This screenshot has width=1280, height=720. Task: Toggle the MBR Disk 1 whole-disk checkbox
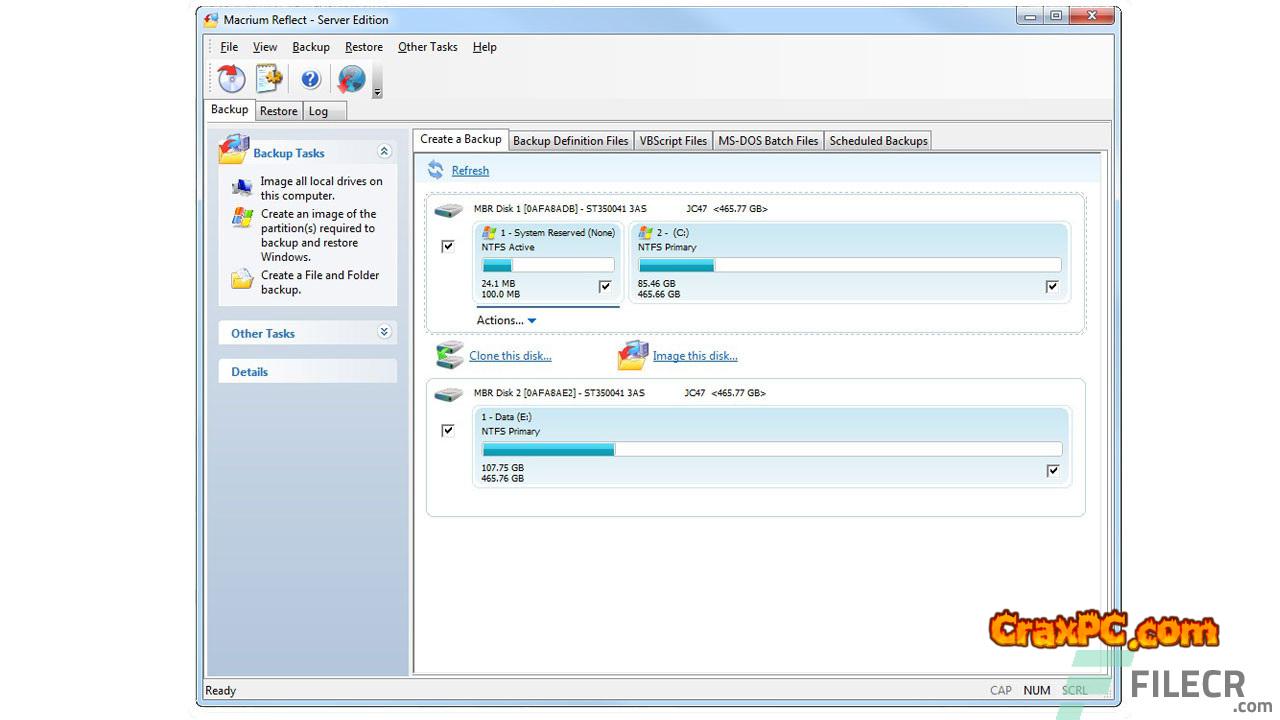click(x=448, y=246)
